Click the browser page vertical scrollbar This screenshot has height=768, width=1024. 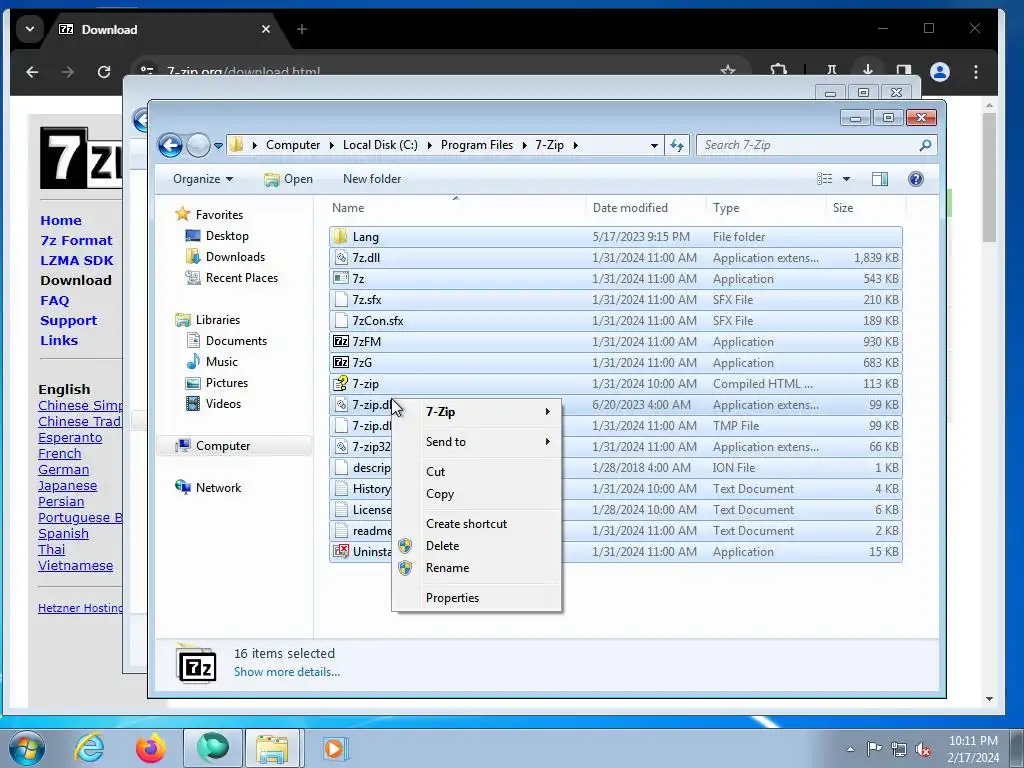(x=989, y=176)
